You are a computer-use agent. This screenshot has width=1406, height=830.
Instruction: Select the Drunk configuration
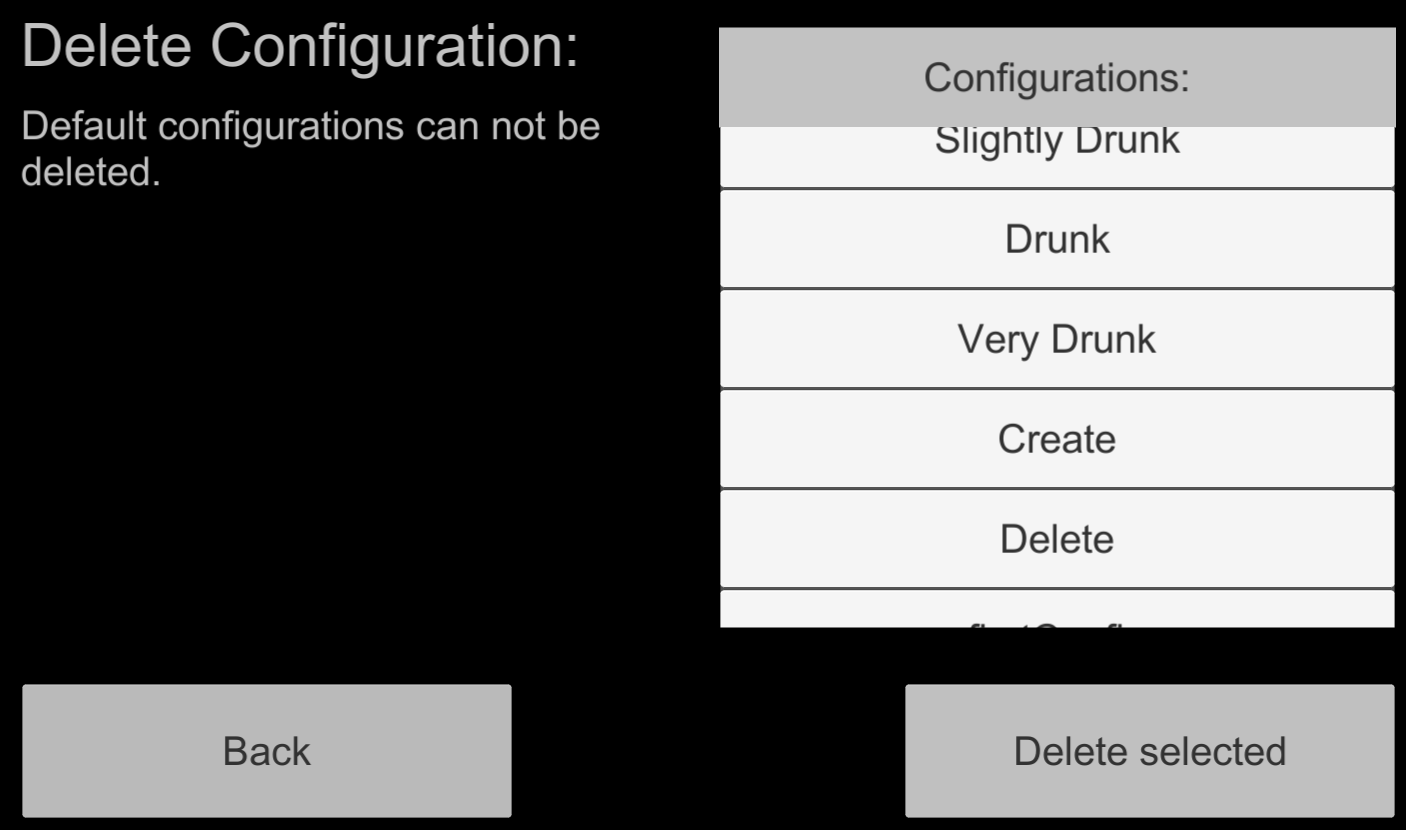(1057, 239)
